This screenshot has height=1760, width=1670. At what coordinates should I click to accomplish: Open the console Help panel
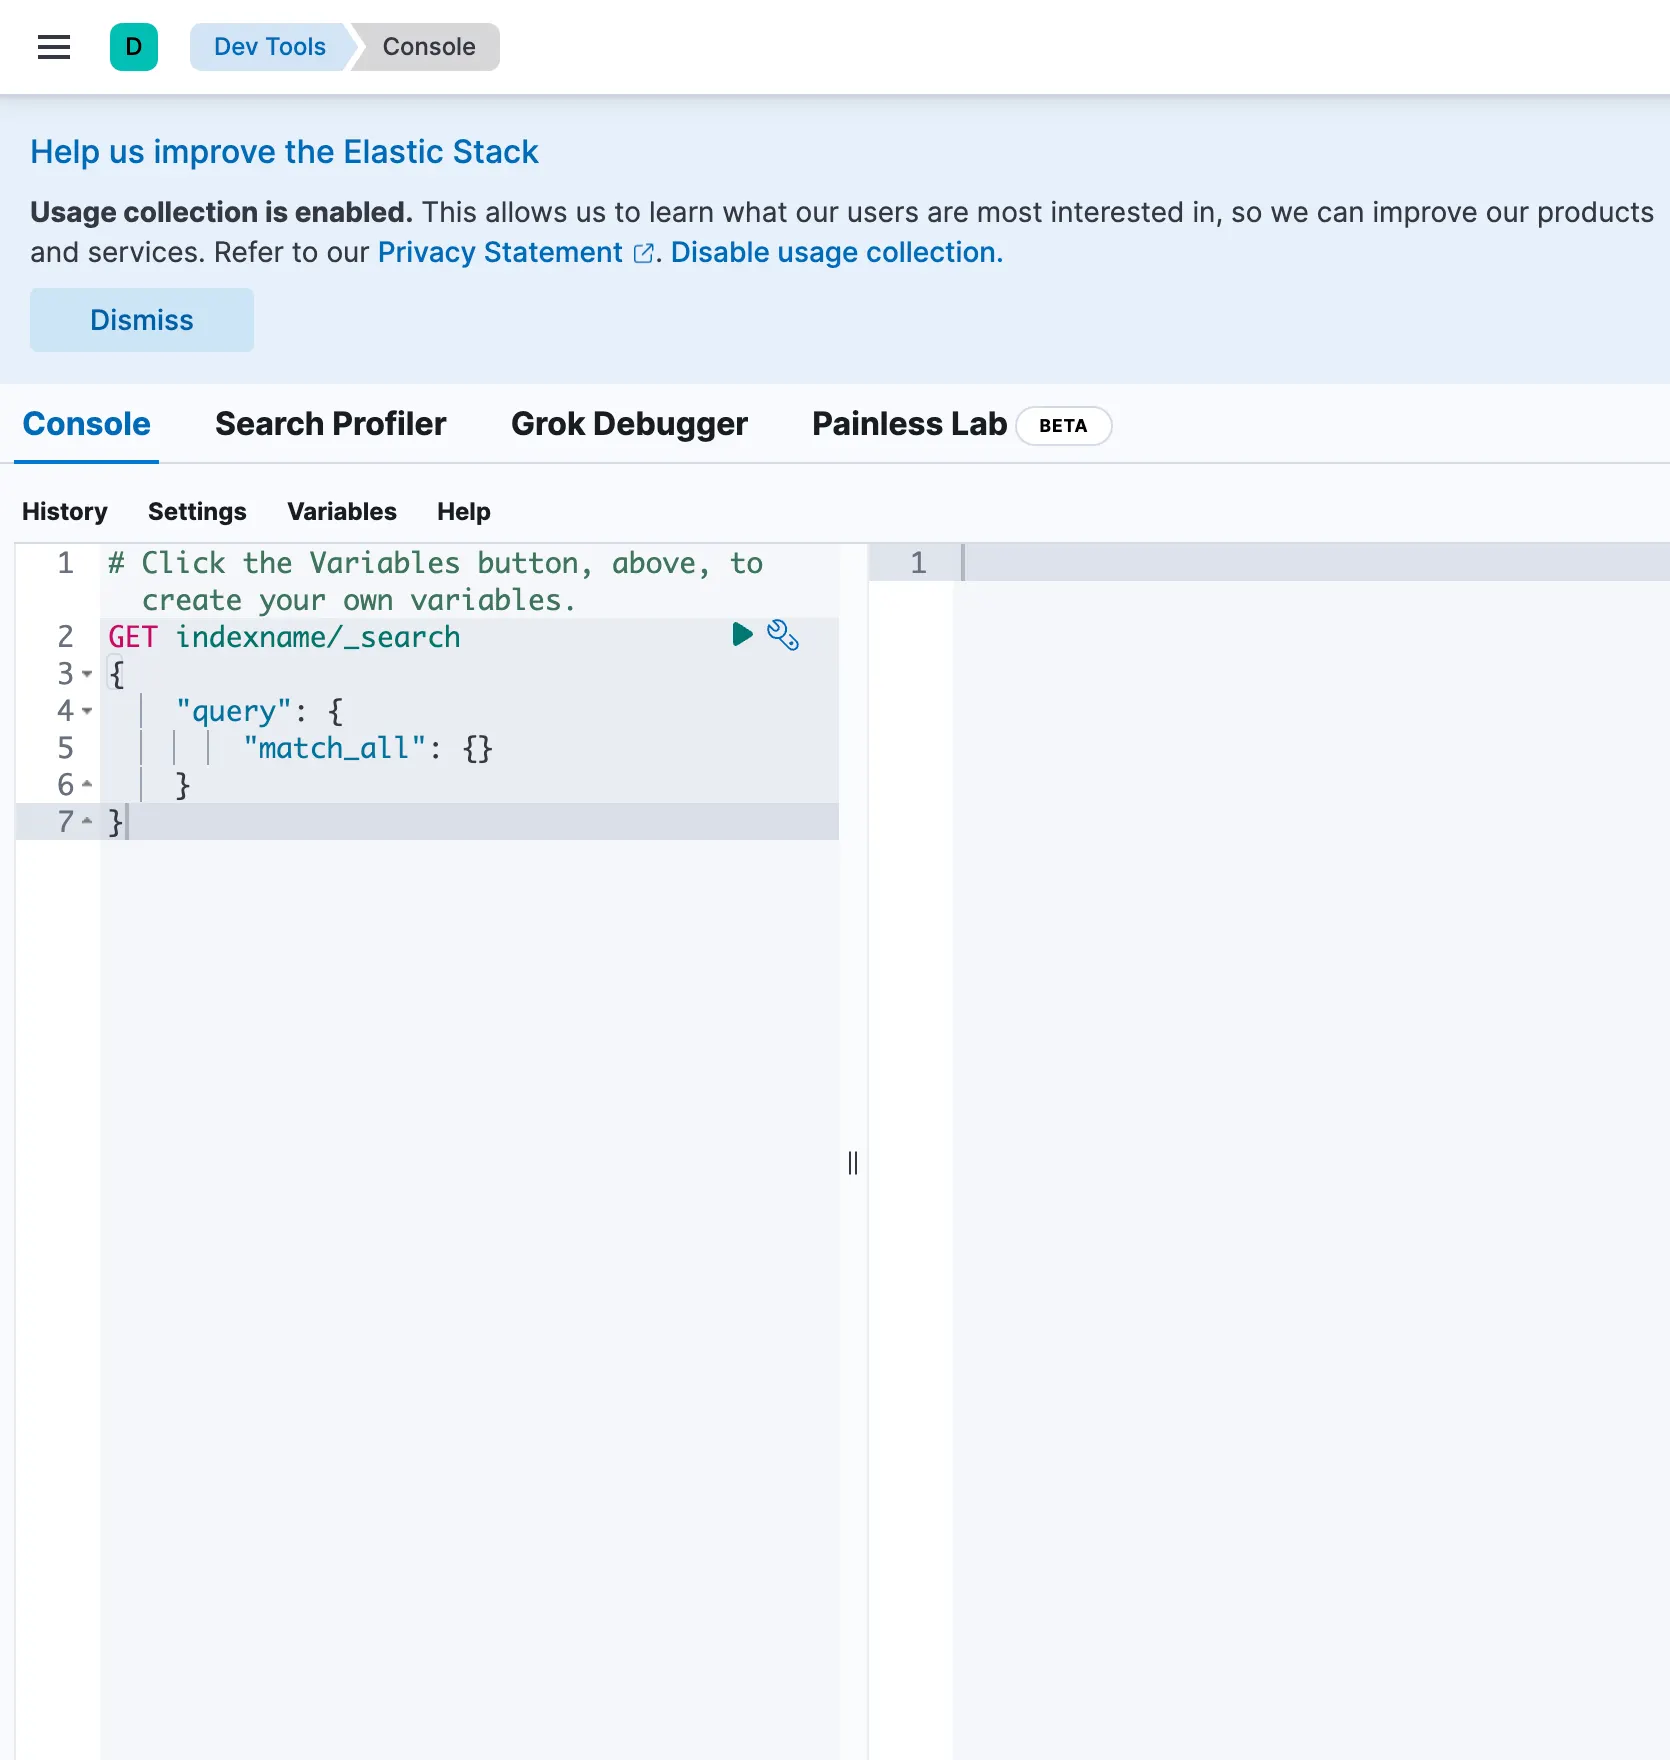[x=464, y=512]
